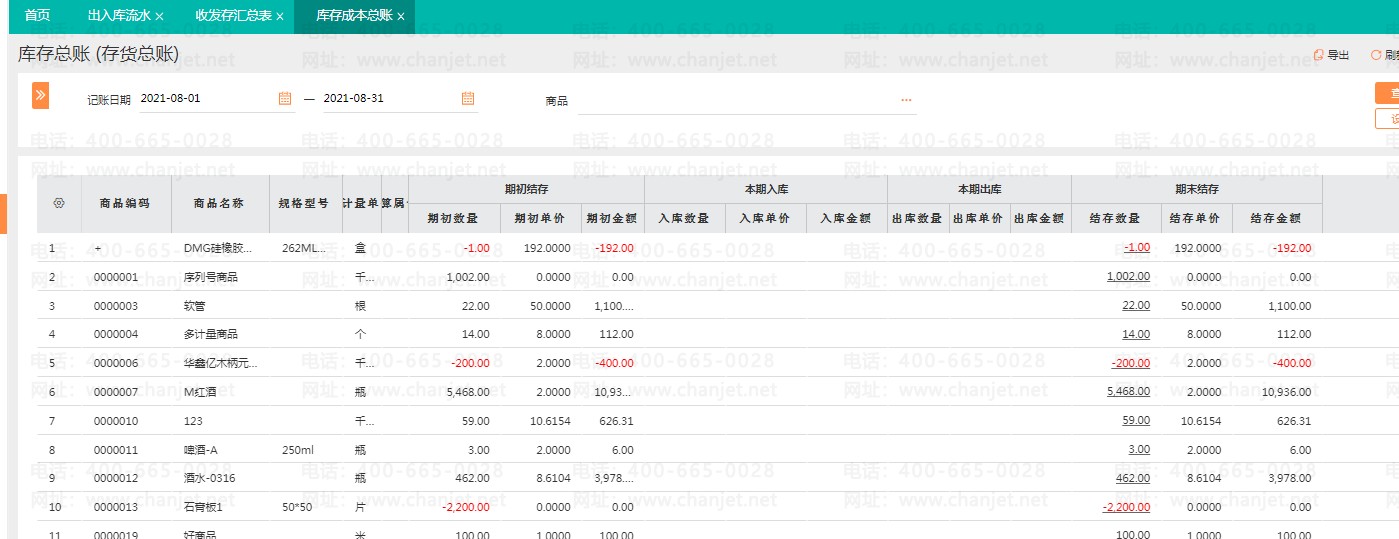
Task: Click the 期初金额 column header
Action: coord(612,217)
